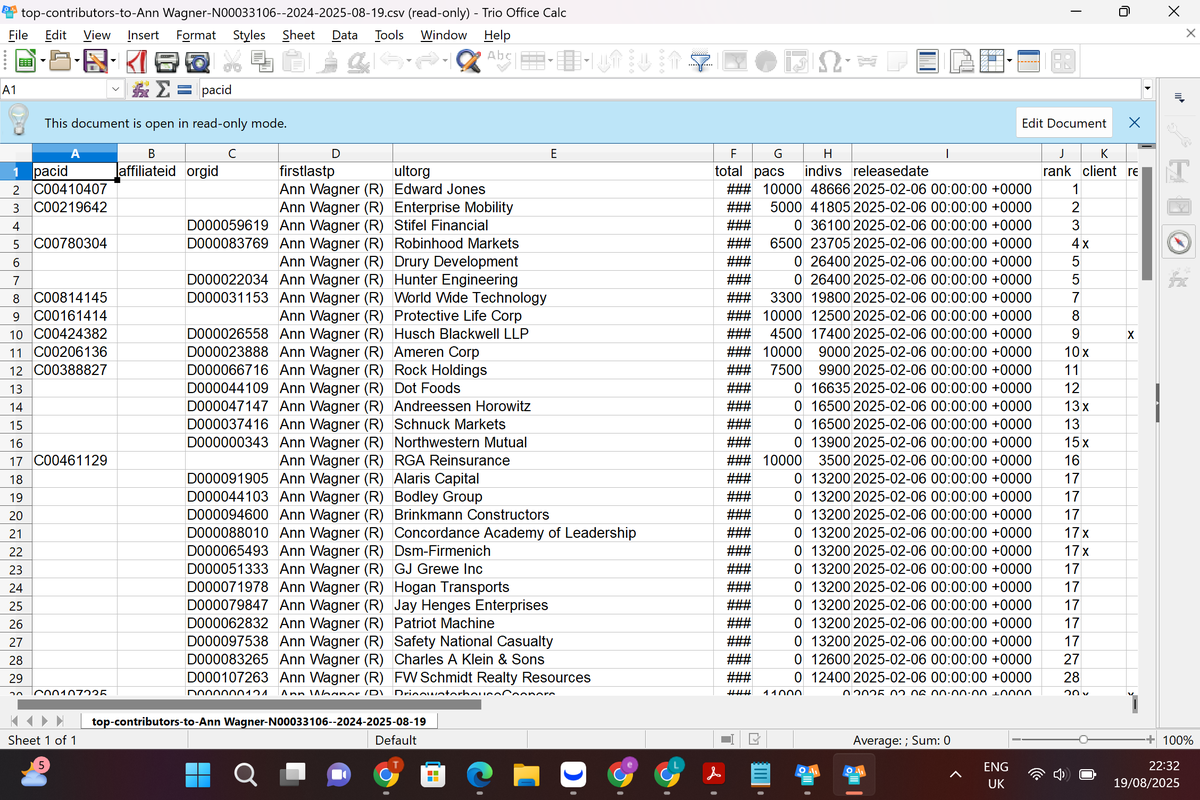Screen dimensions: 1200x800
Task: Select the 'Edward Jones' cell
Action: click(x=552, y=189)
